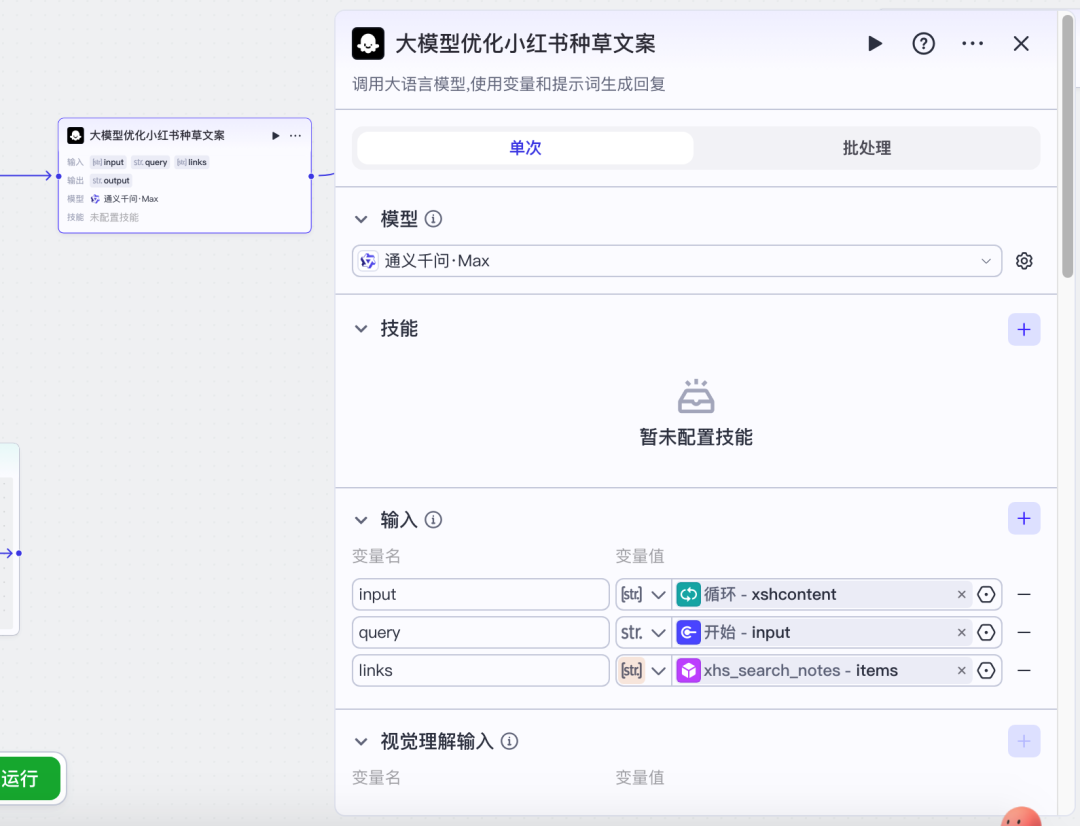Click the canvas node's right output port

(x=311, y=176)
